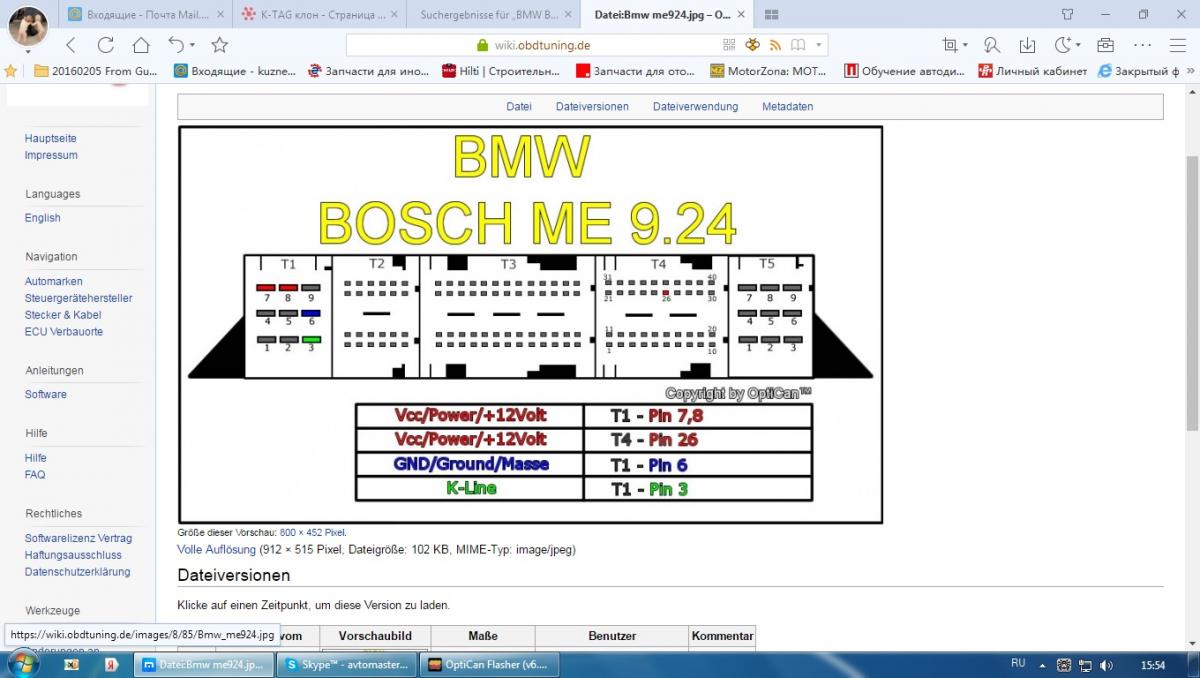Jump to the Datei section tab
This screenshot has height=678, width=1200.
[519, 106]
